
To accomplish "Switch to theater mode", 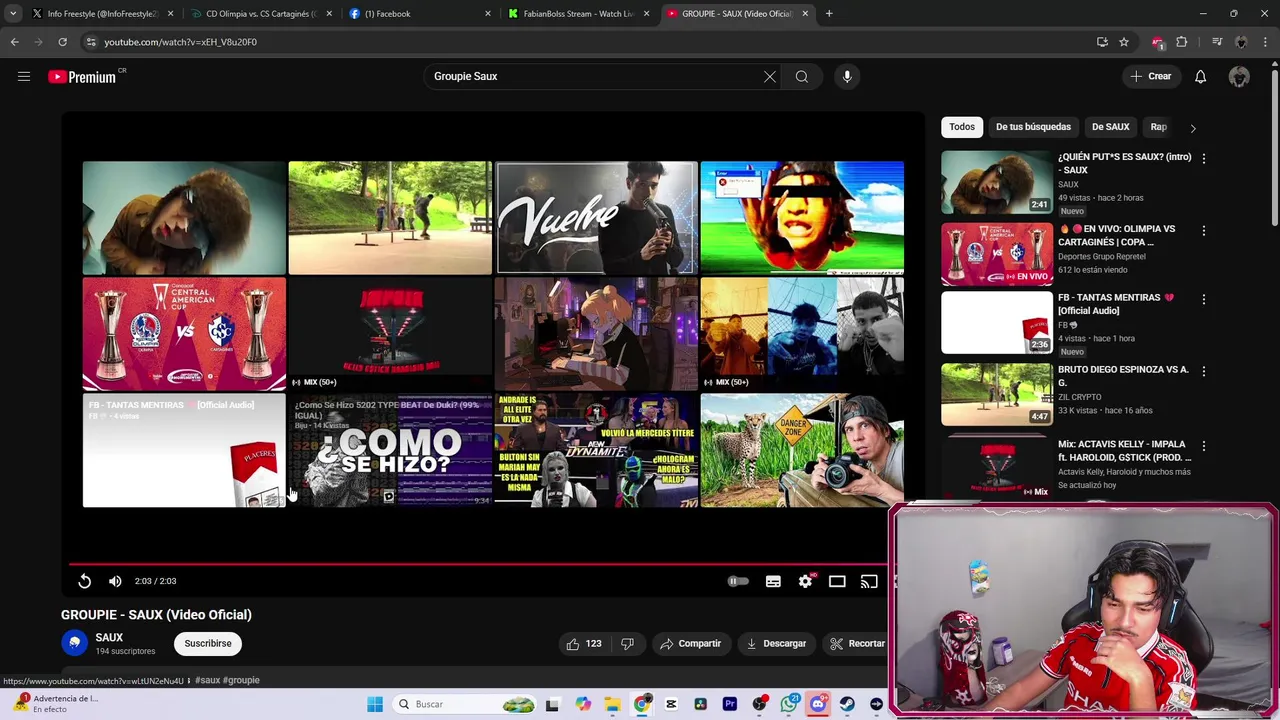I will (837, 581).
